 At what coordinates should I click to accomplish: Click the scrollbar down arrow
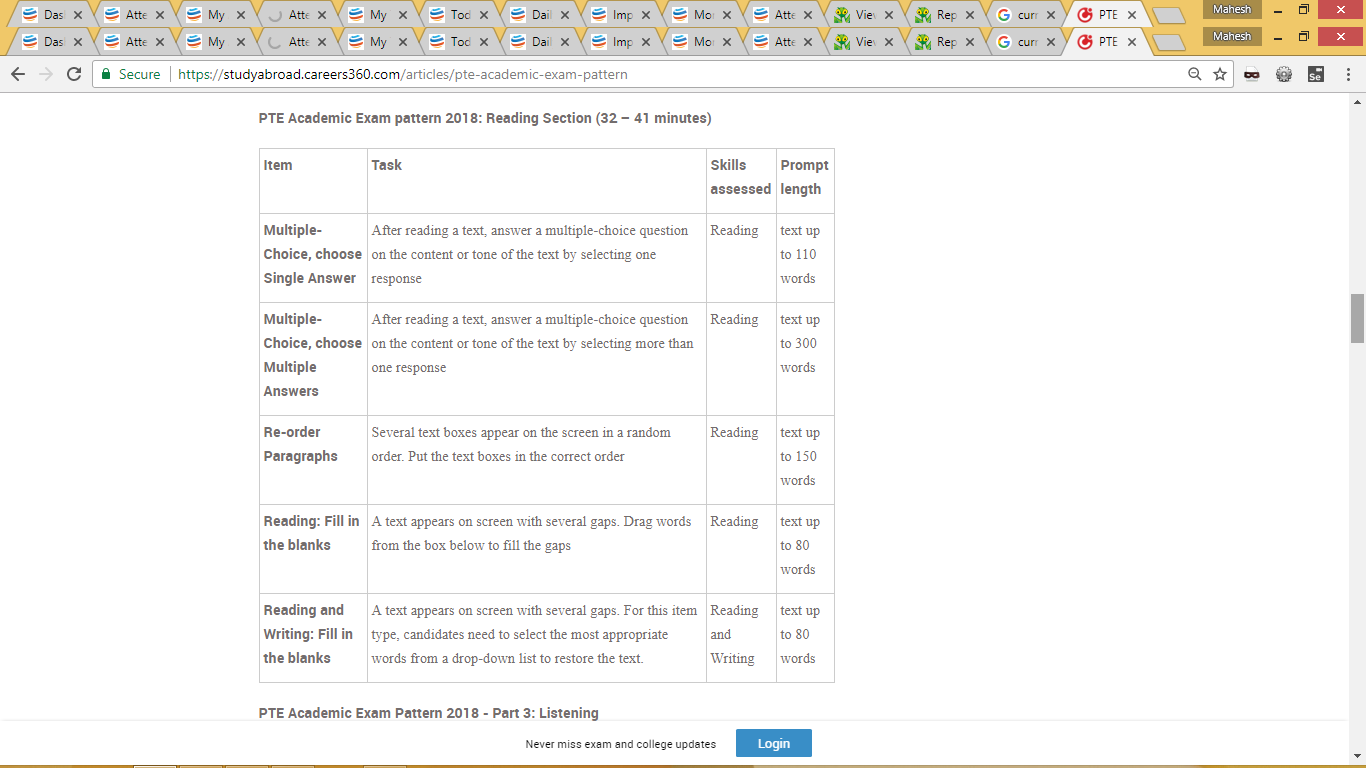click(x=1357, y=756)
